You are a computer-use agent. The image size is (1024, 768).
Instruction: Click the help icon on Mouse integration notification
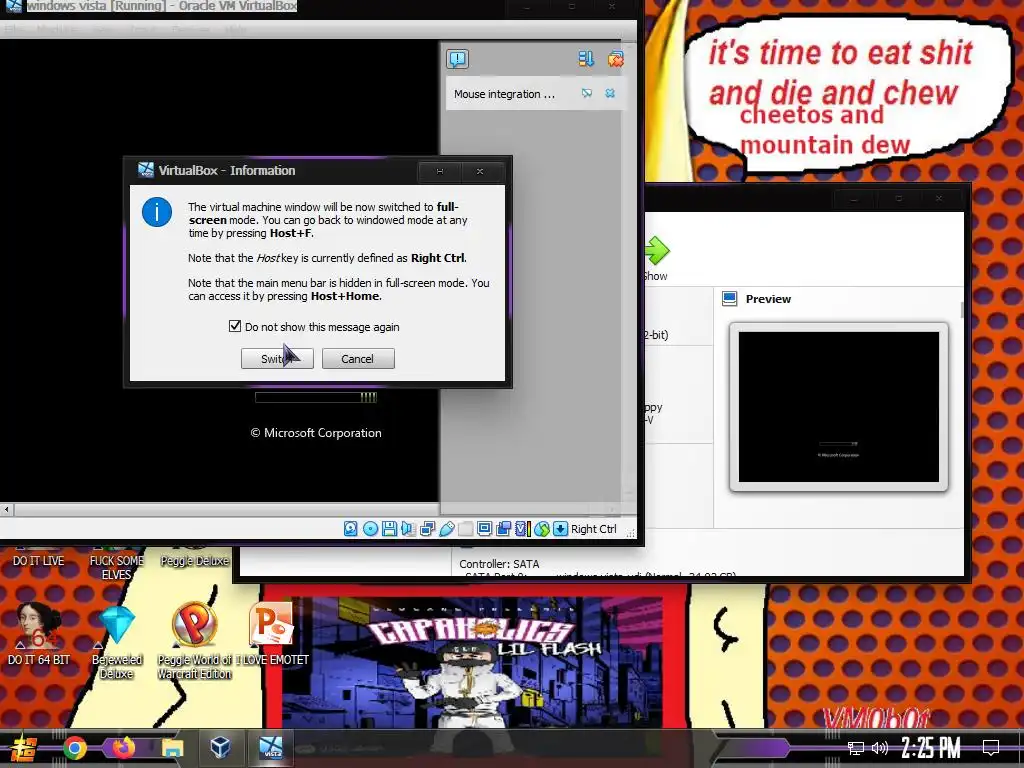(587, 93)
